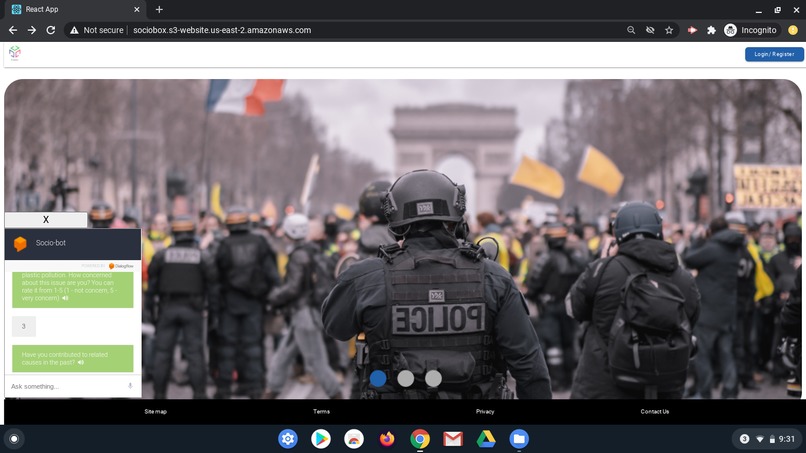806x453 pixels.
Task: Open the Site map footer link
Action: coord(156,411)
